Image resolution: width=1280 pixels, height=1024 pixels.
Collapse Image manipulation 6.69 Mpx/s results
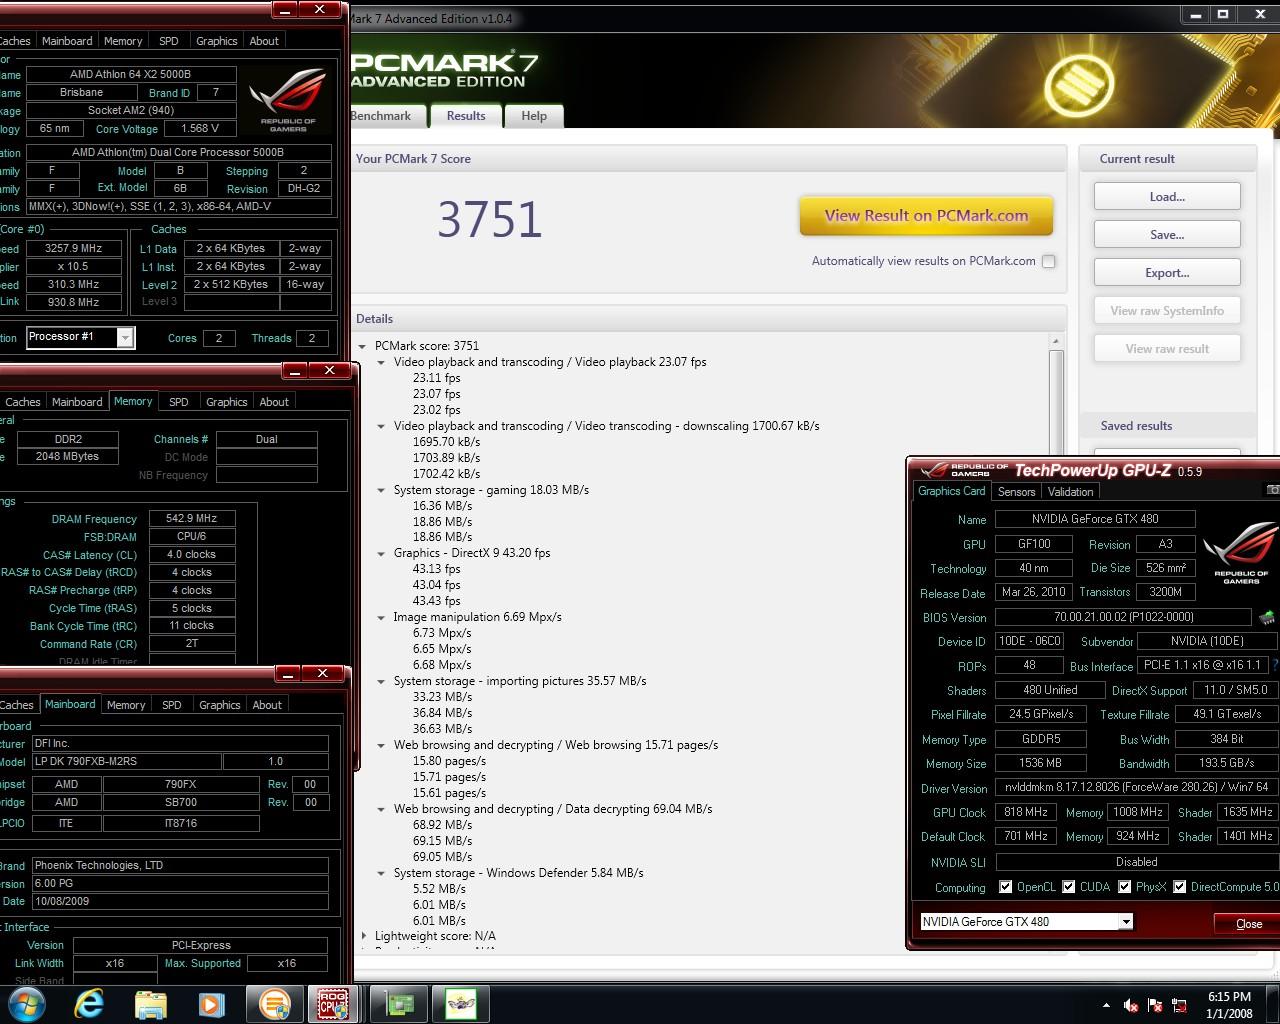pyautogui.click(x=381, y=617)
